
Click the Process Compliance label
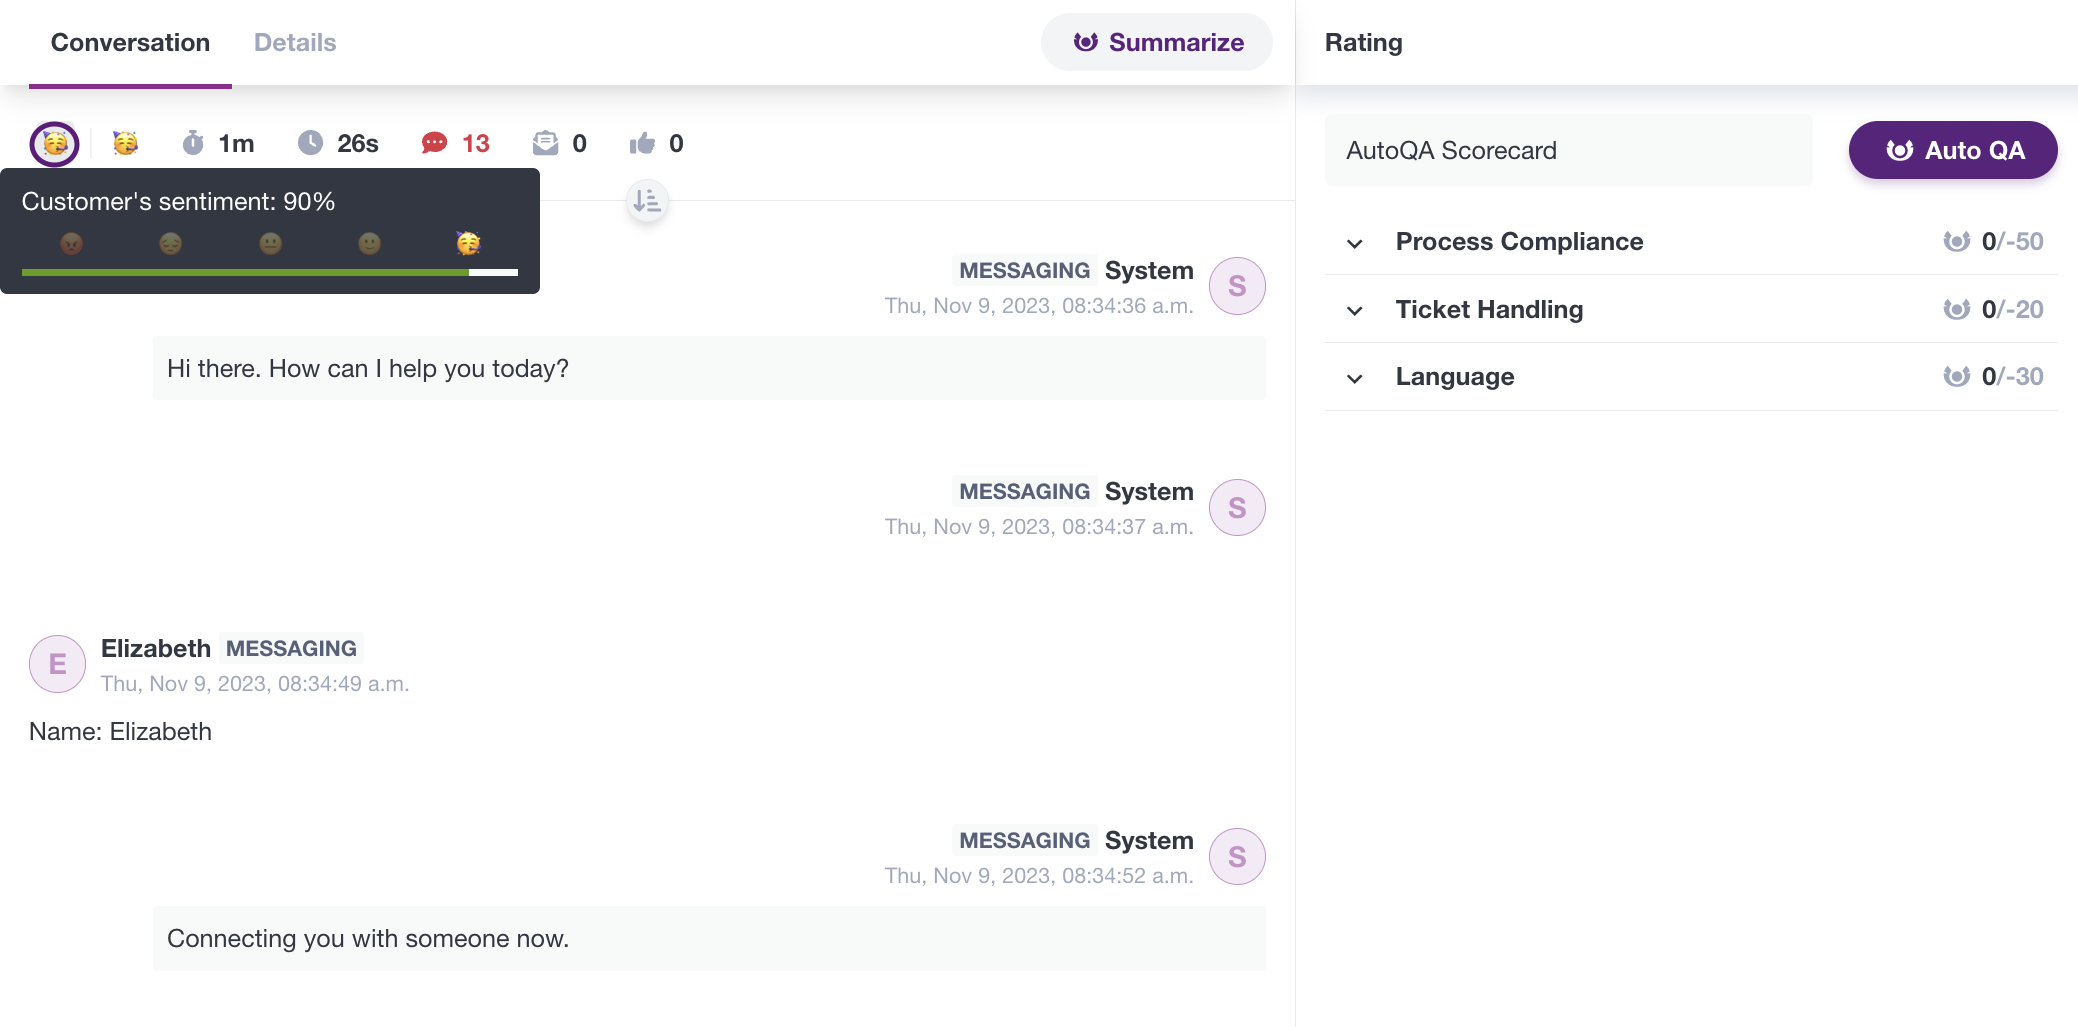tap(1519, 241)
